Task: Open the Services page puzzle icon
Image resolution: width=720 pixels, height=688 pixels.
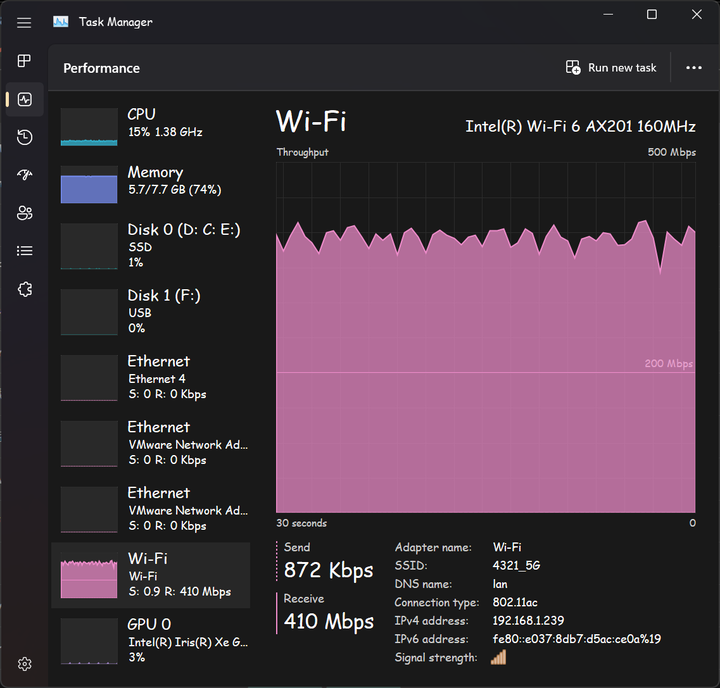Action: point(24,289)
